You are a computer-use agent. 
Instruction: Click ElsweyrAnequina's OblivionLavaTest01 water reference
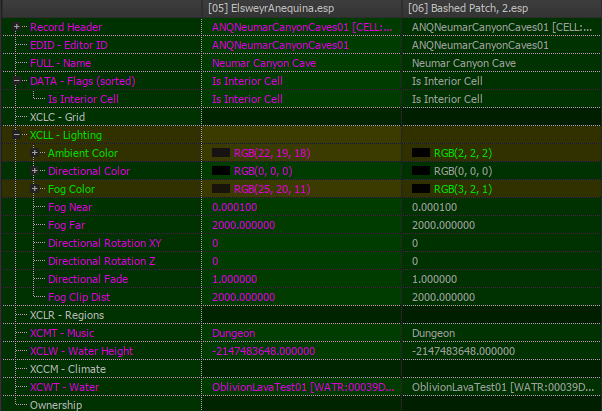pos(303,387)
